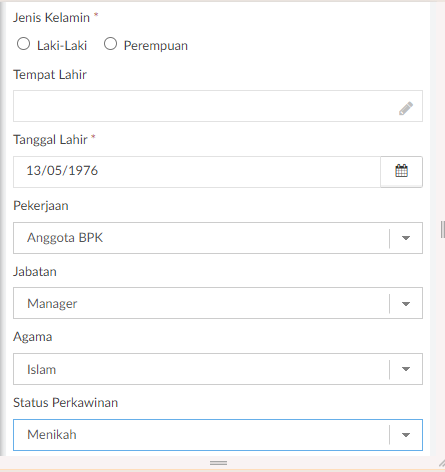Click the Tanggal Lahir date field
445x472 pixels.
pos(197,172)
